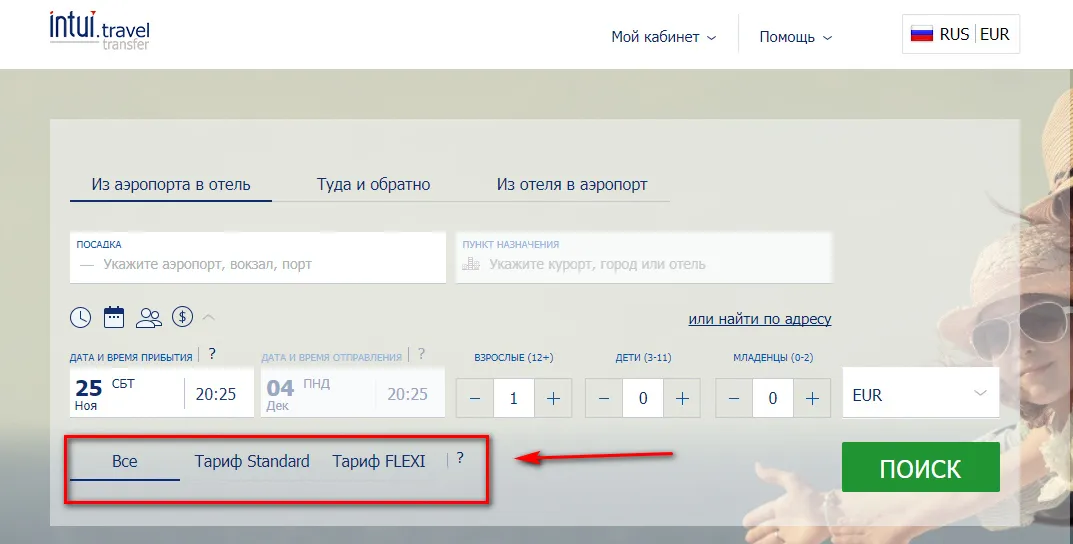Increase the Дети count with plus

point(682,398)
